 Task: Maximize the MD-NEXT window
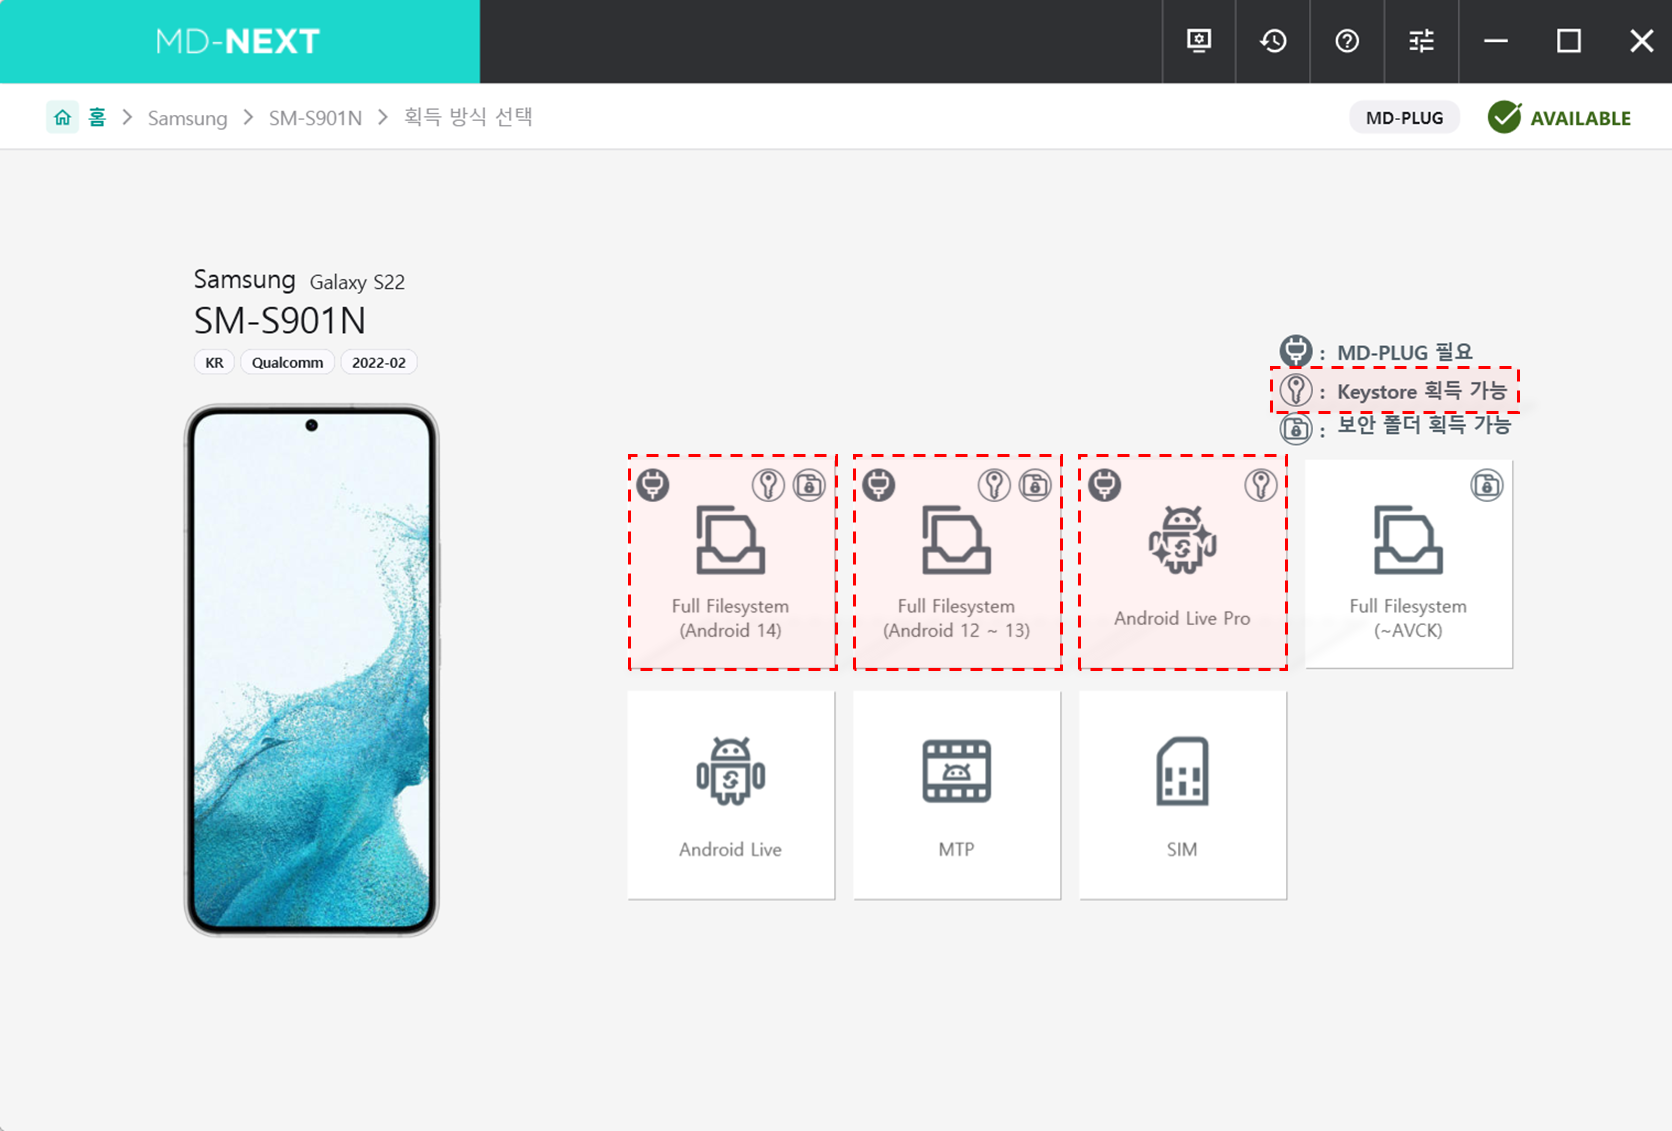point(1569,41)
